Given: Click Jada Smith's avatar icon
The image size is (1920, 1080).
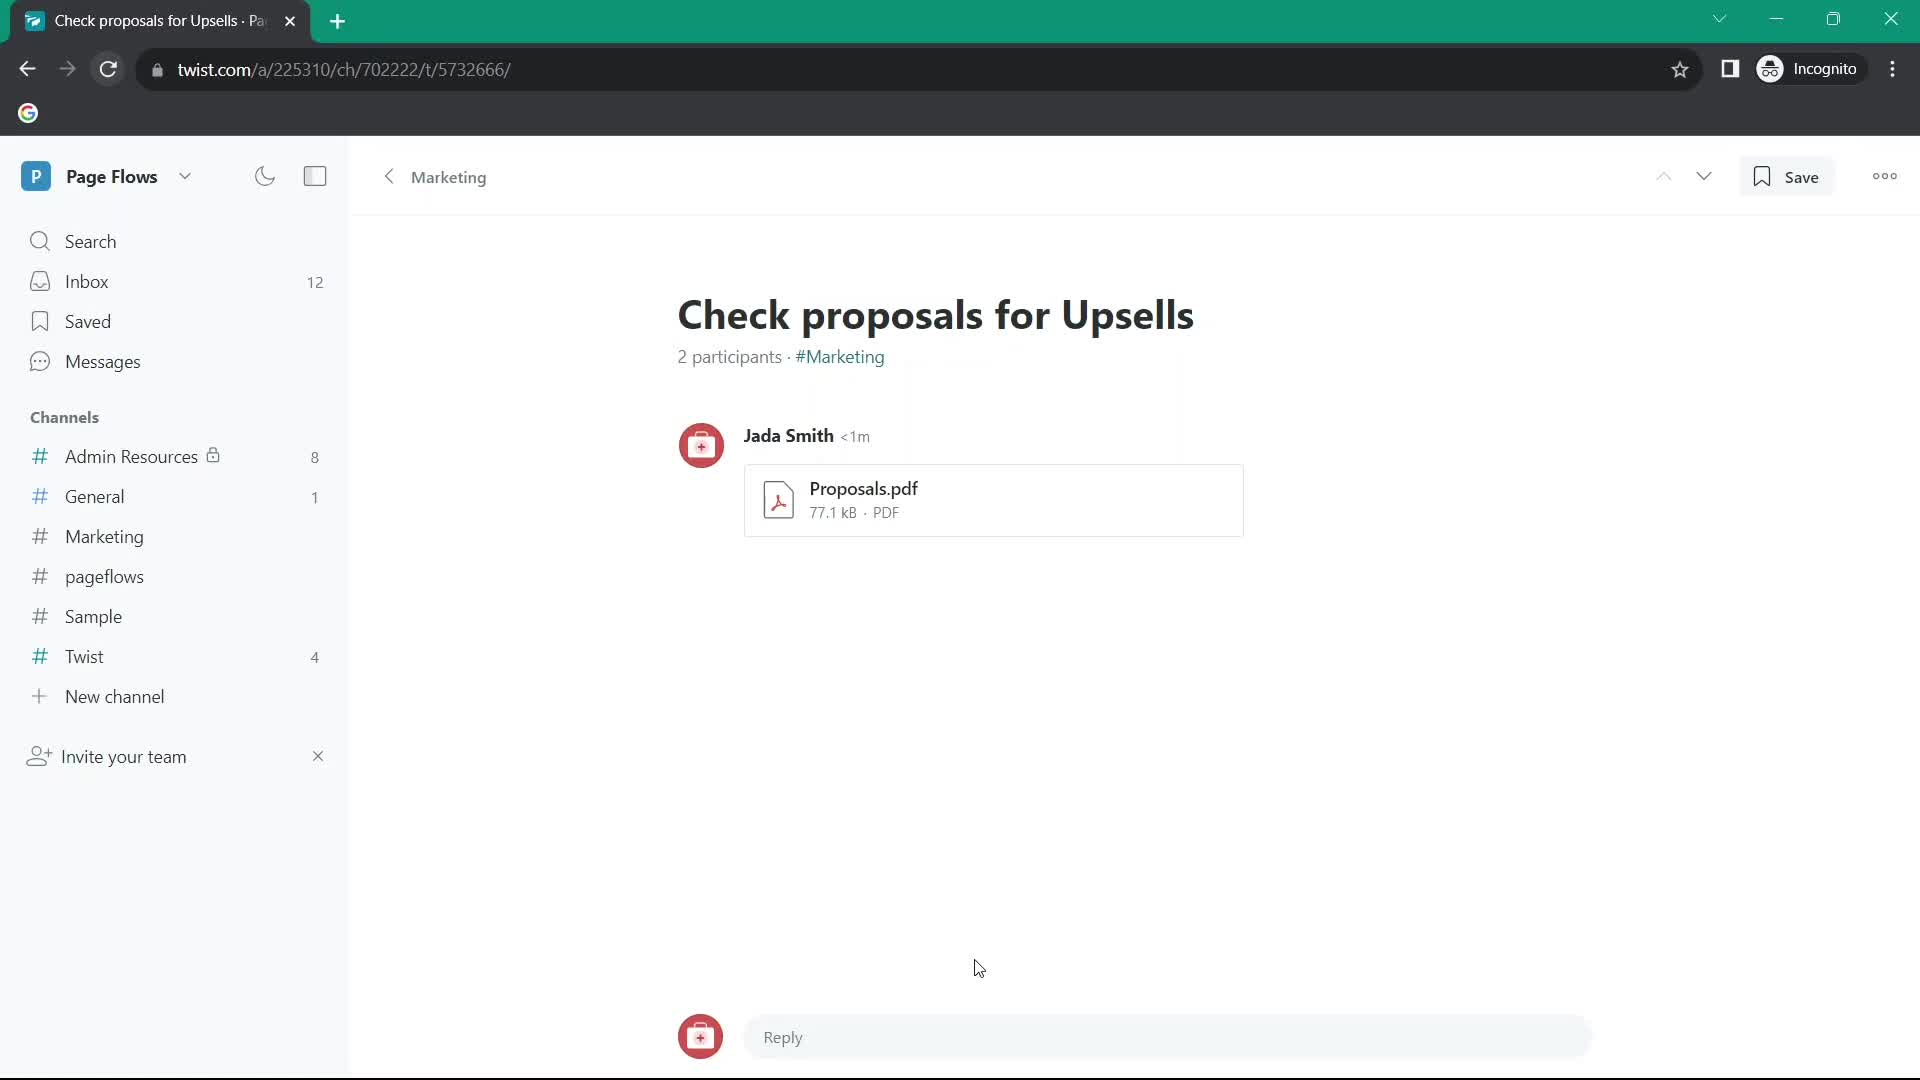Looking at the screenshot, I should [x=700, y=446].
